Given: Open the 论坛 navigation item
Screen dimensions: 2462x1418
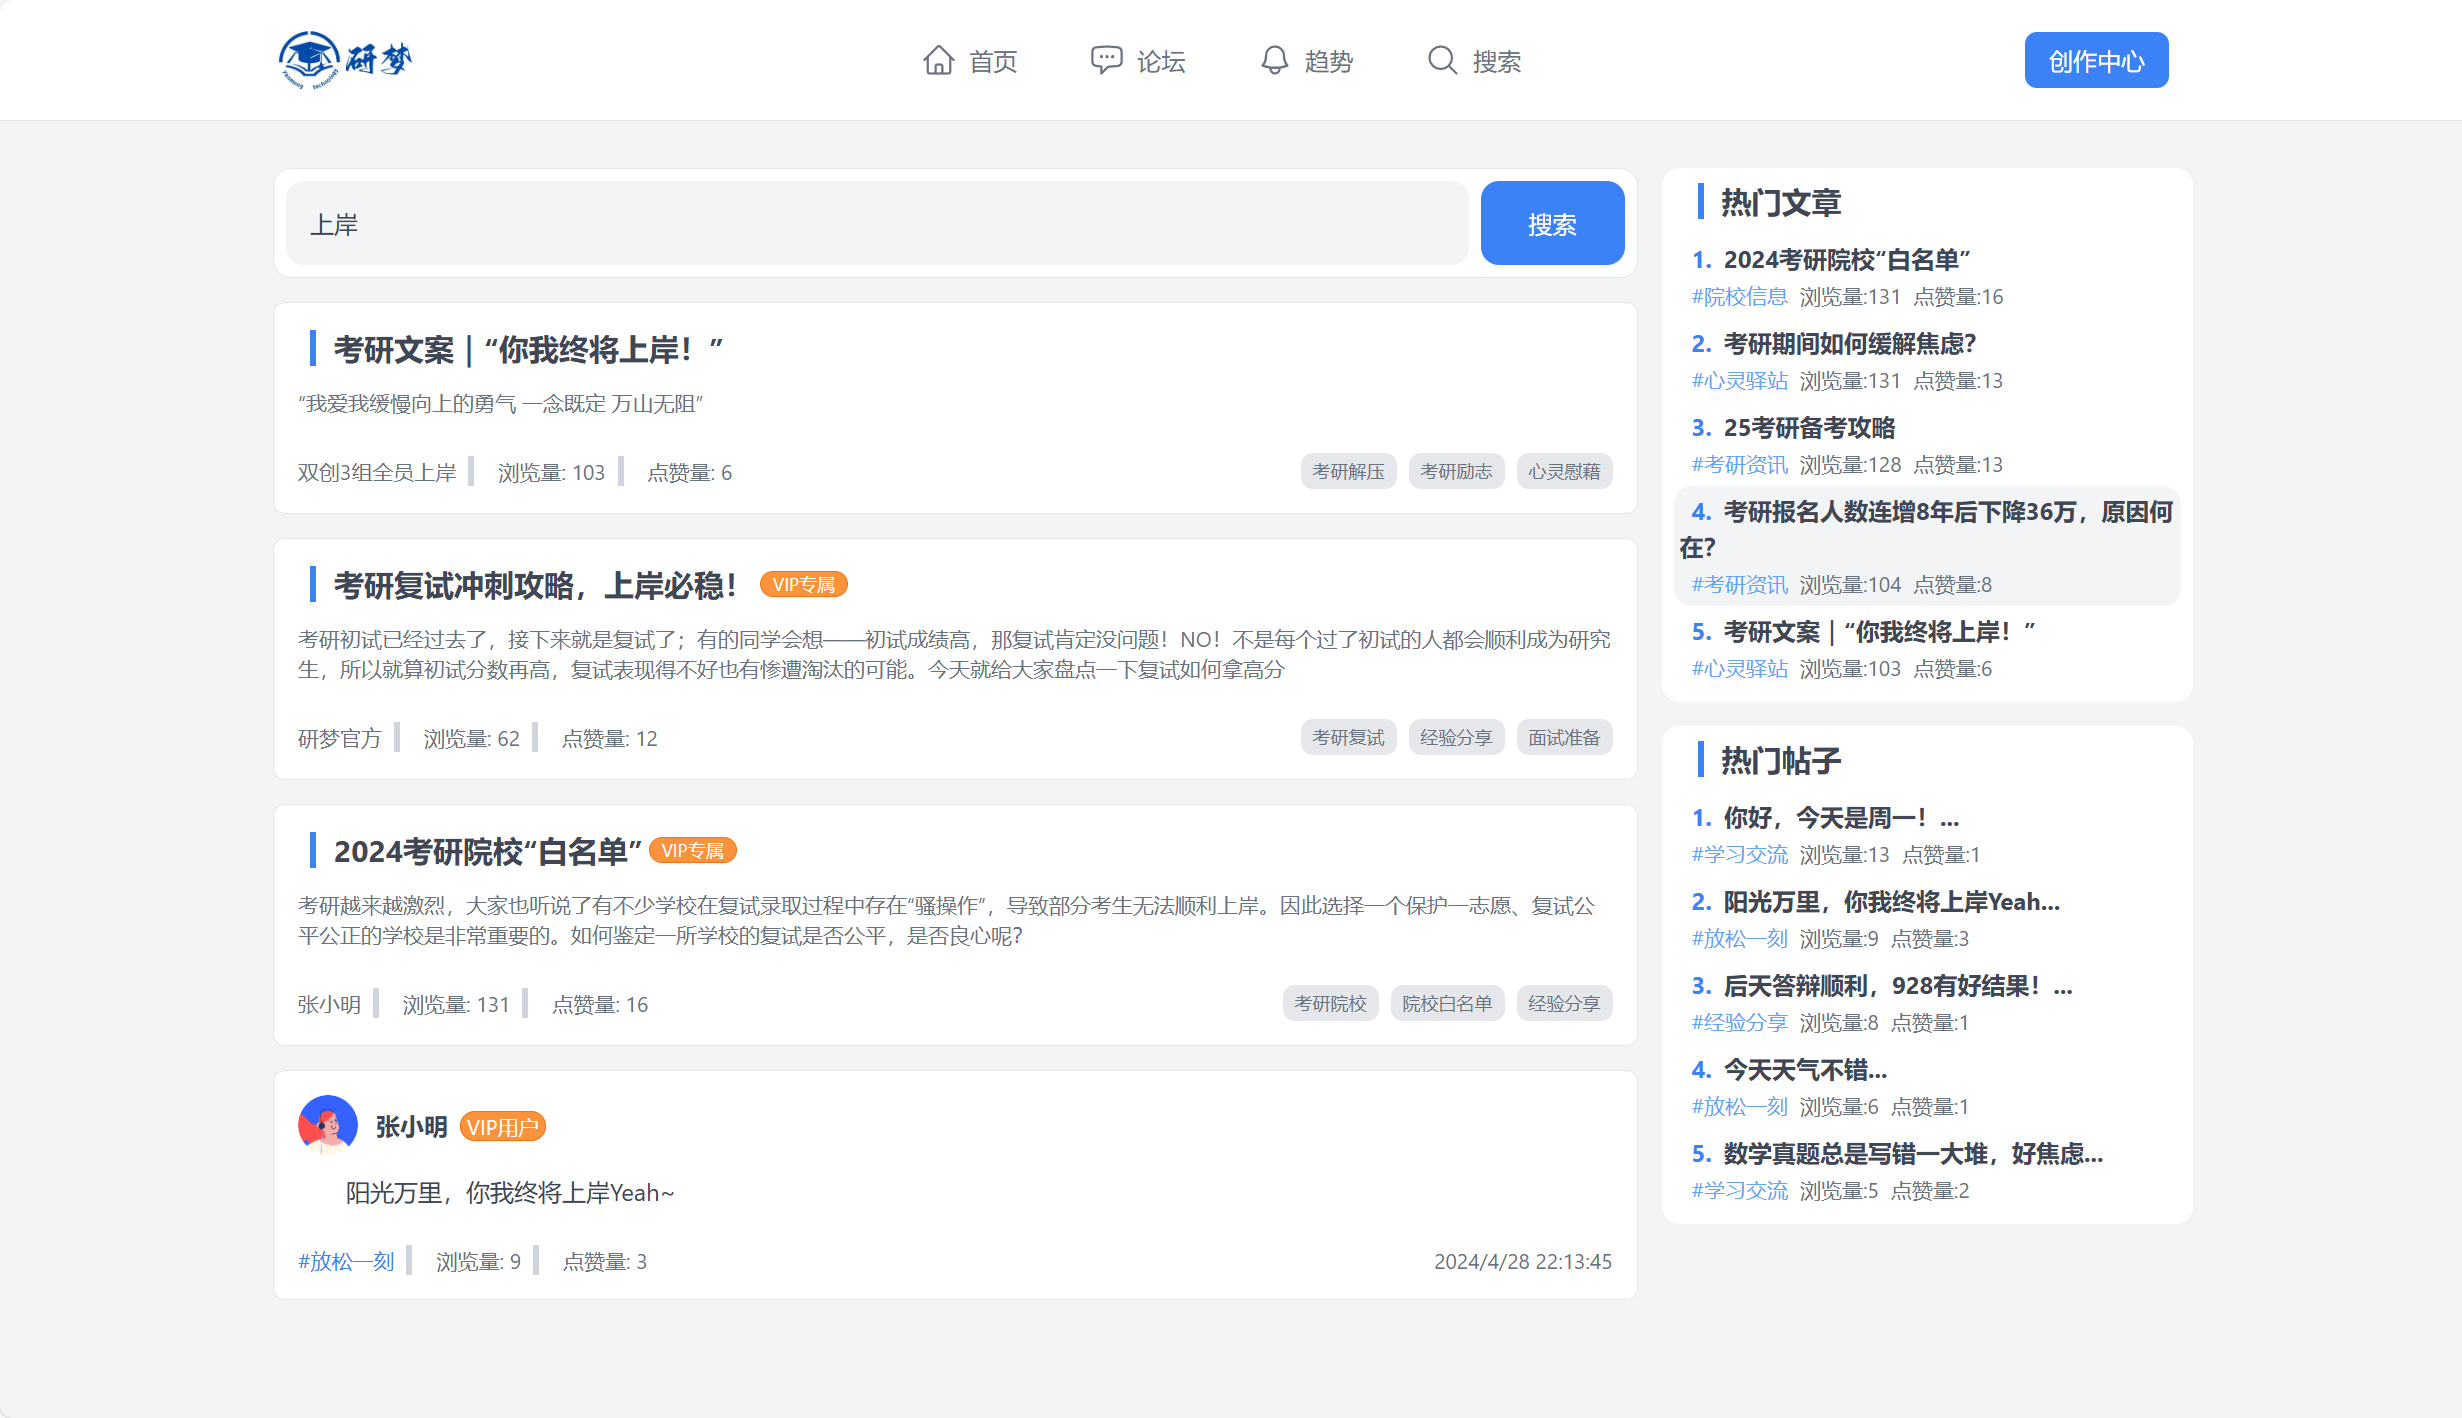Looking at the screenshot, I should click(1161, 60).
